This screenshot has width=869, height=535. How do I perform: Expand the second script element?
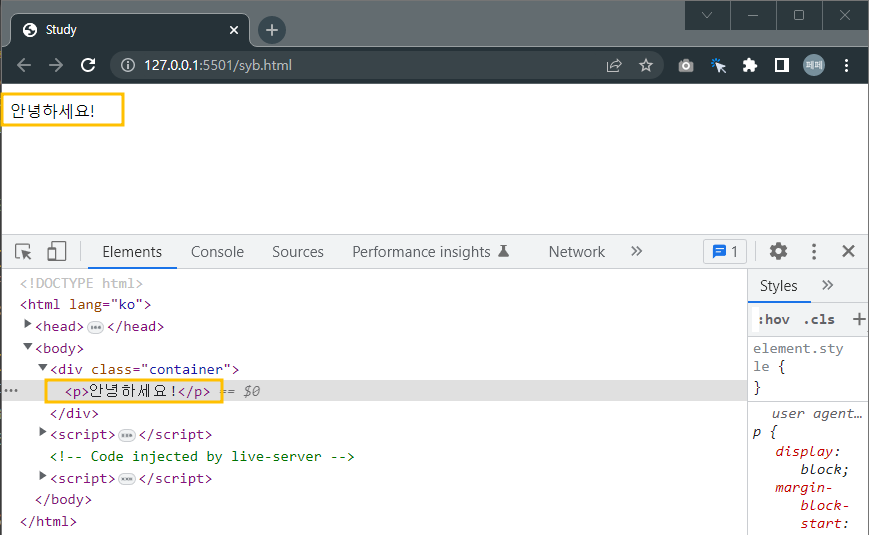43,476
